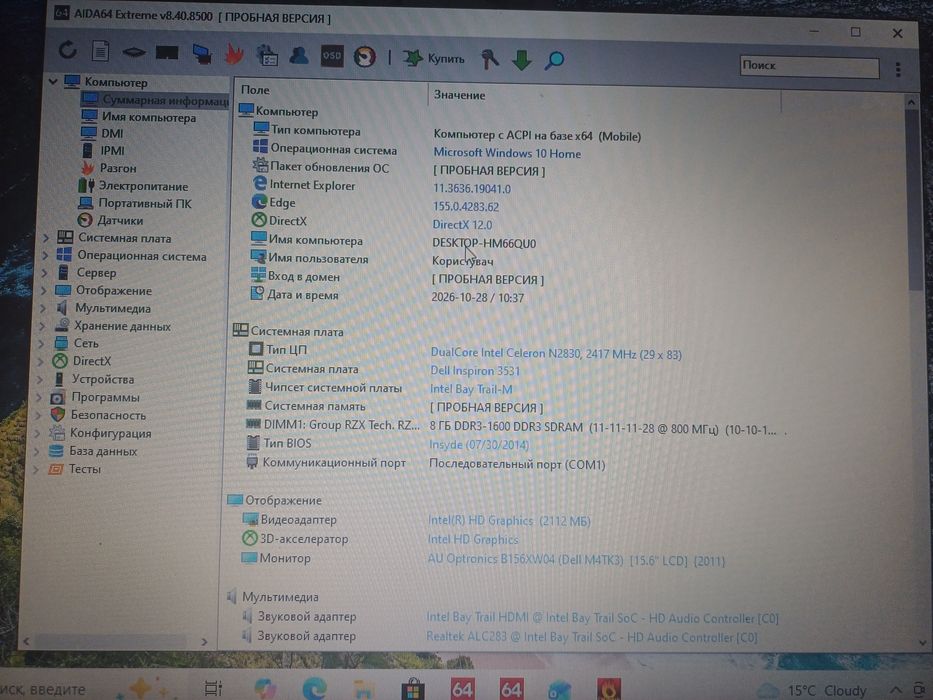
Task: Click Internet Explorer row icon
Action: point(259,183)
